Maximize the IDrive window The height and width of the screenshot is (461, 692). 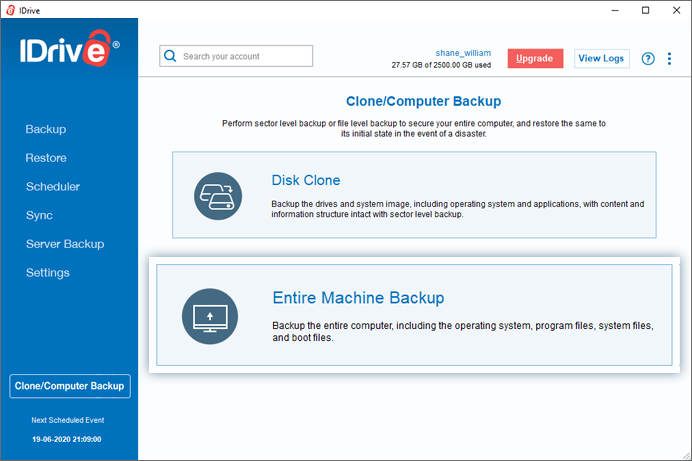(x=645, y=10)
